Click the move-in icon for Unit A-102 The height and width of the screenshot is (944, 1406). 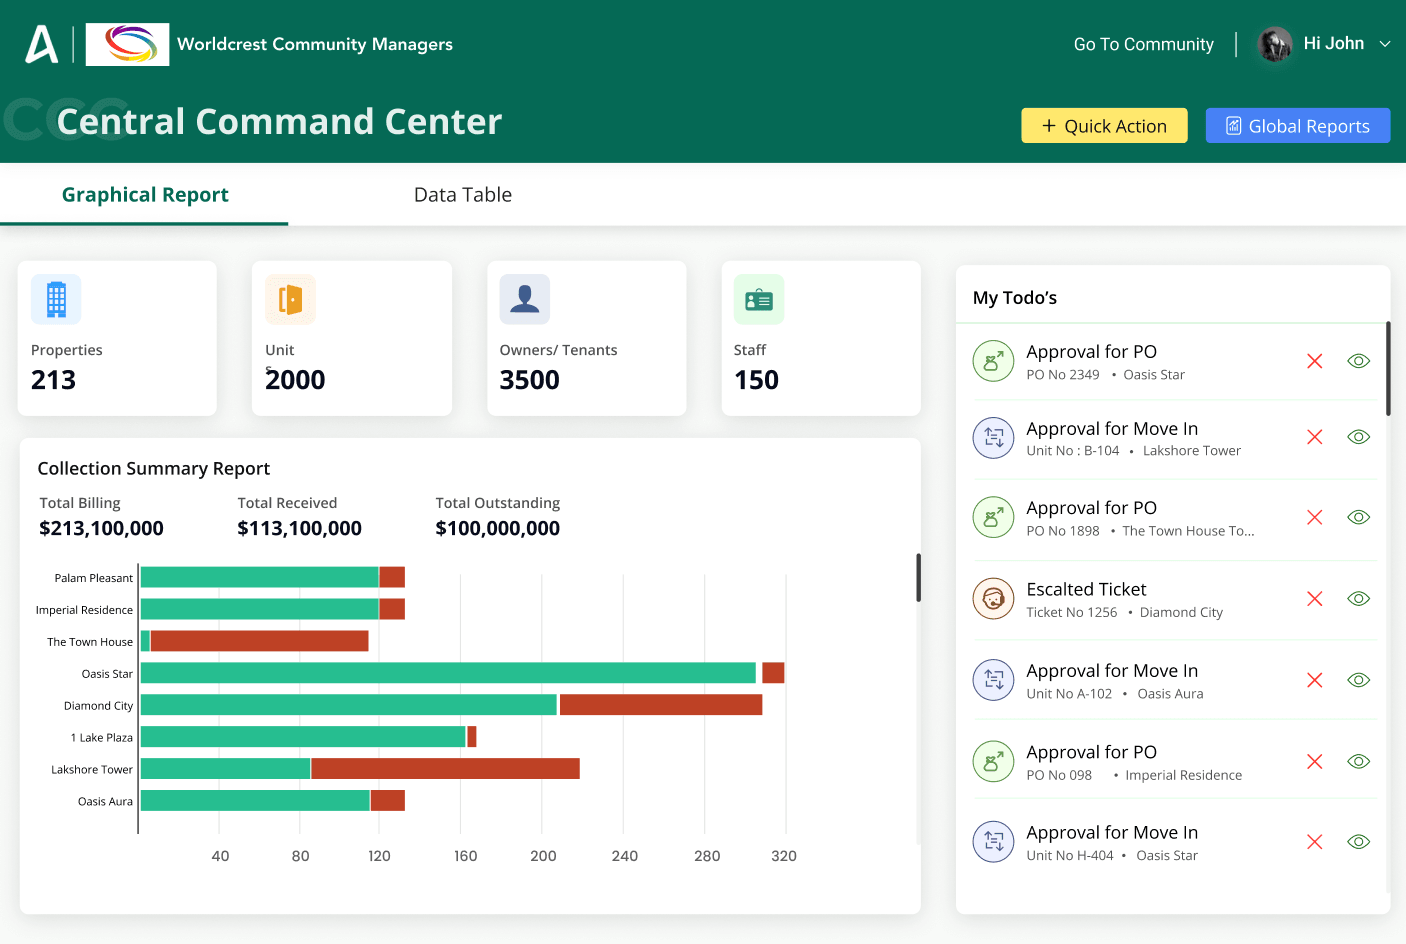(993, 680)
